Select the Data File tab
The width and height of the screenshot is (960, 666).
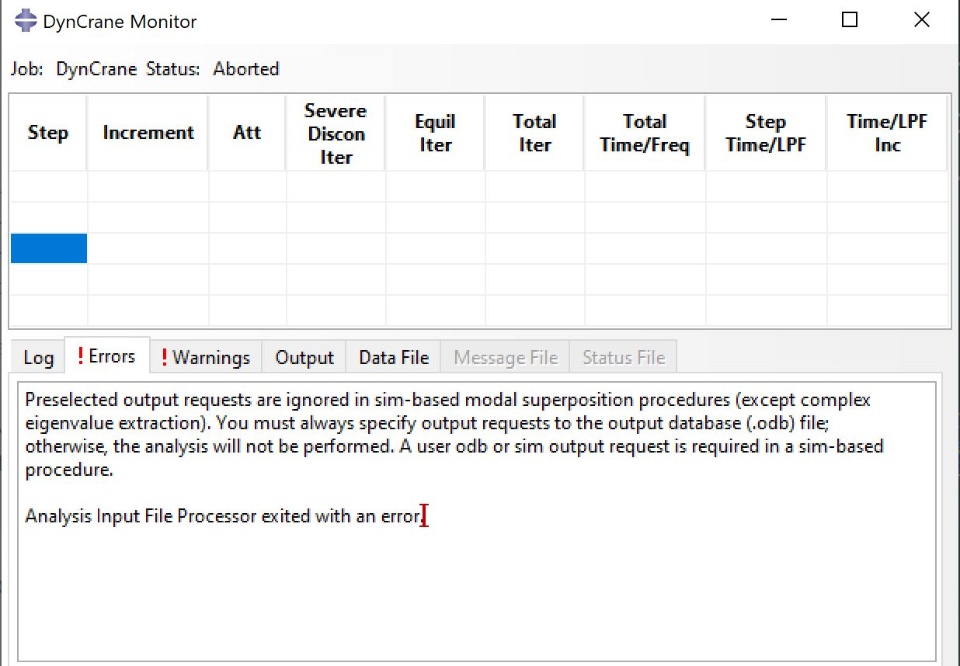pyautogui.click(x=393, y=358)
